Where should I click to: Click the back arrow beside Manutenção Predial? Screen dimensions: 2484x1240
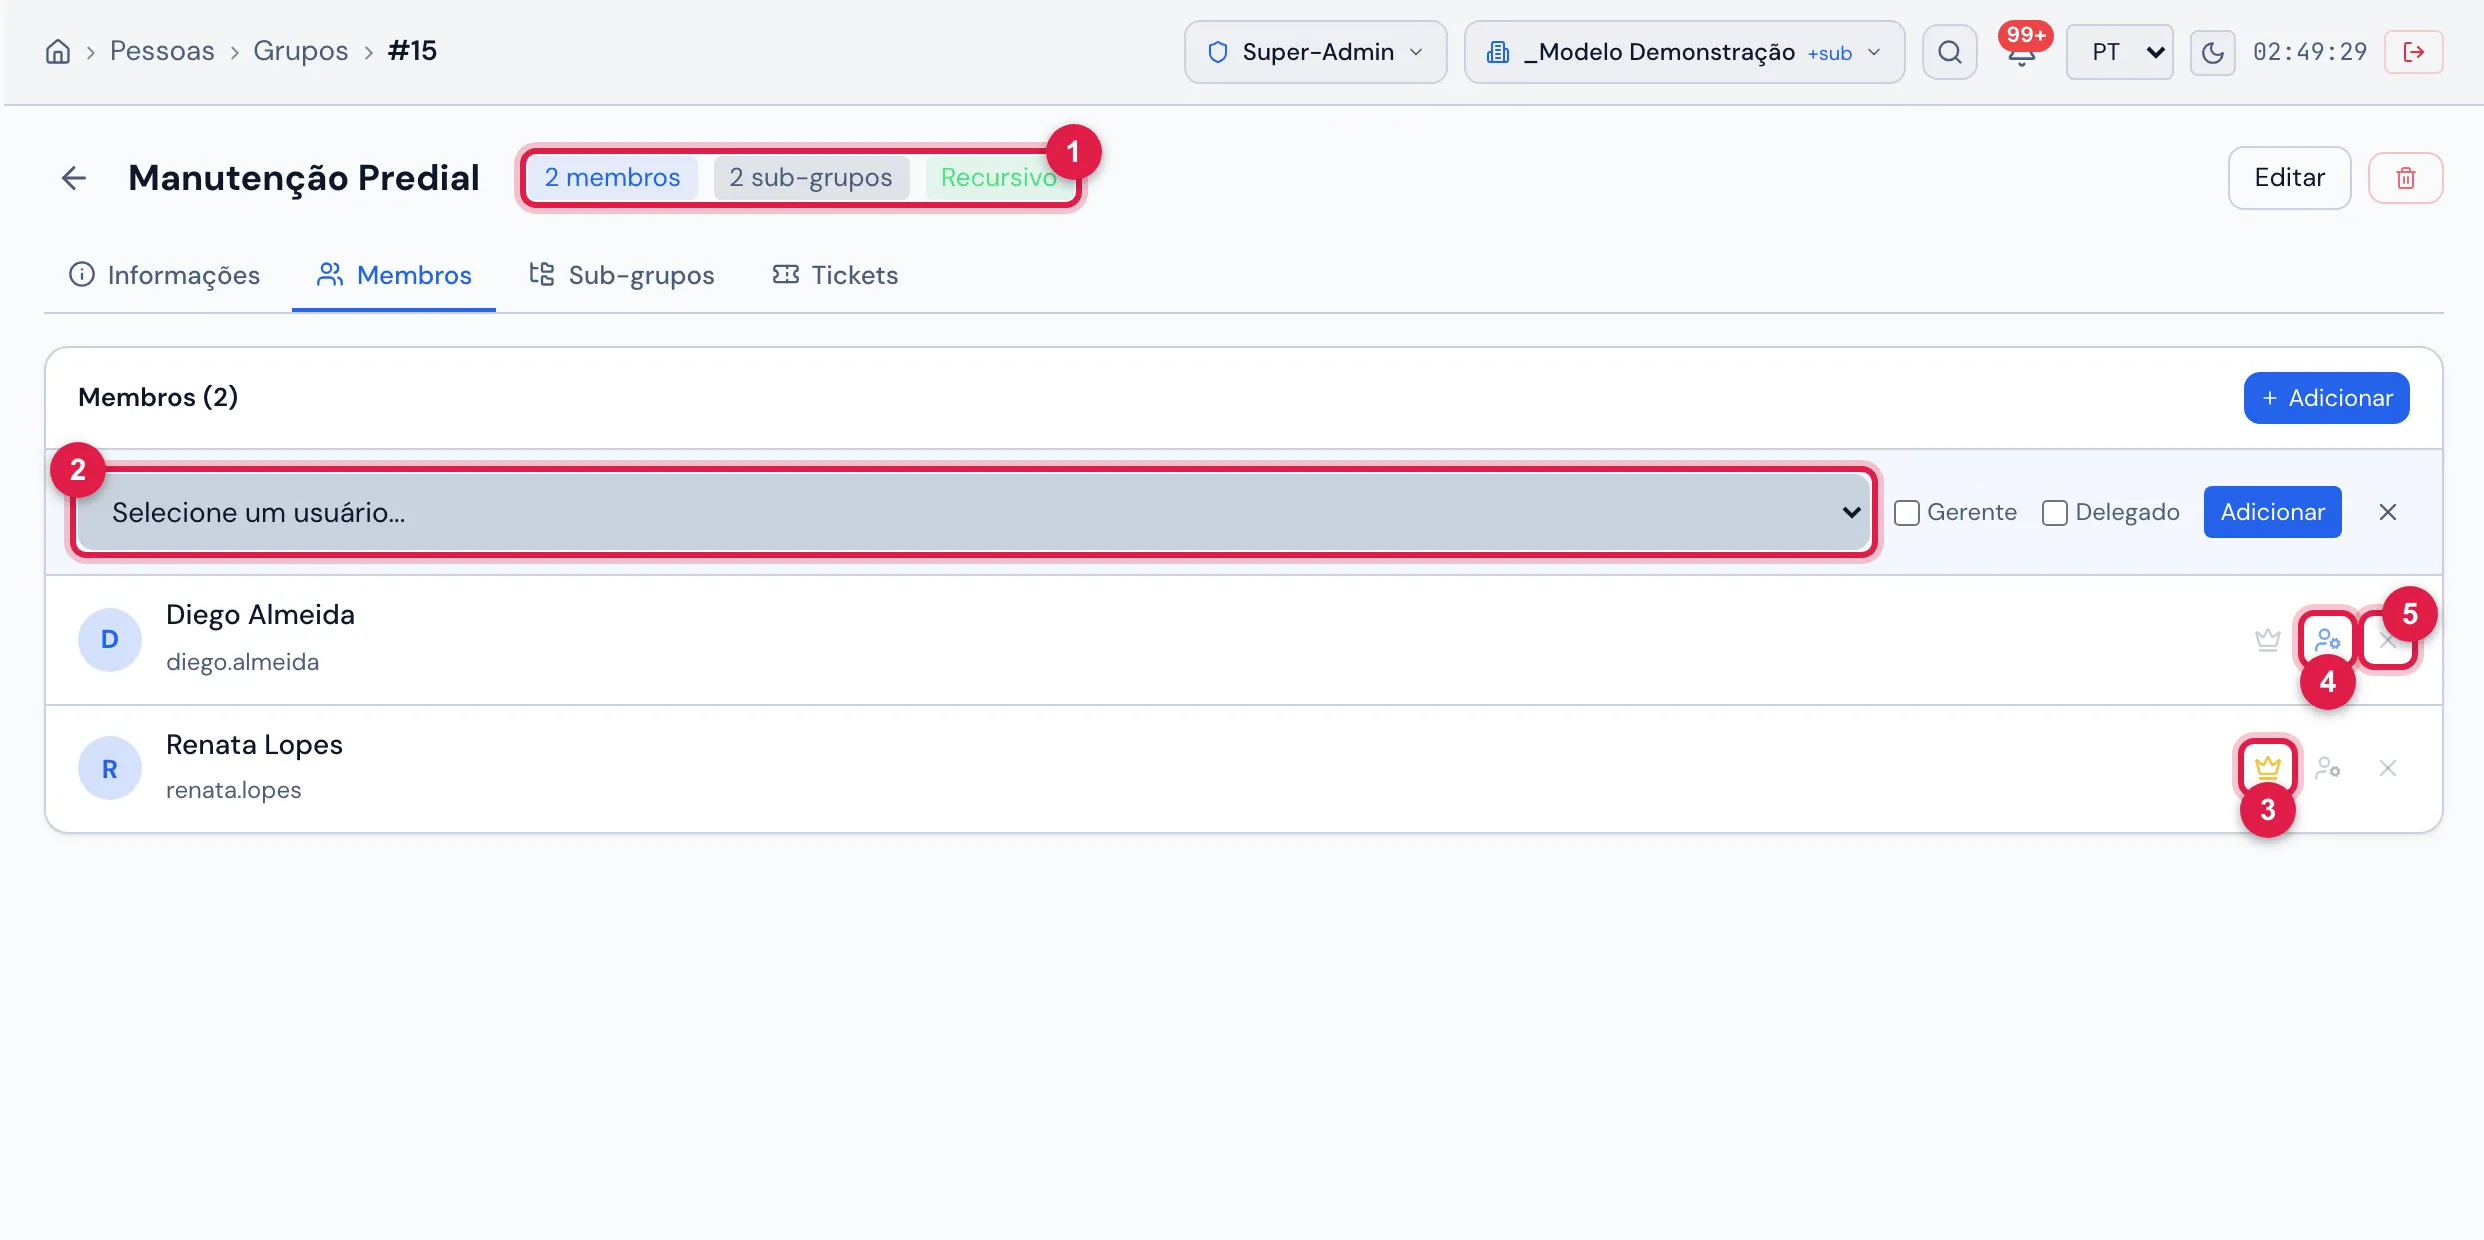tap(74, 178)
